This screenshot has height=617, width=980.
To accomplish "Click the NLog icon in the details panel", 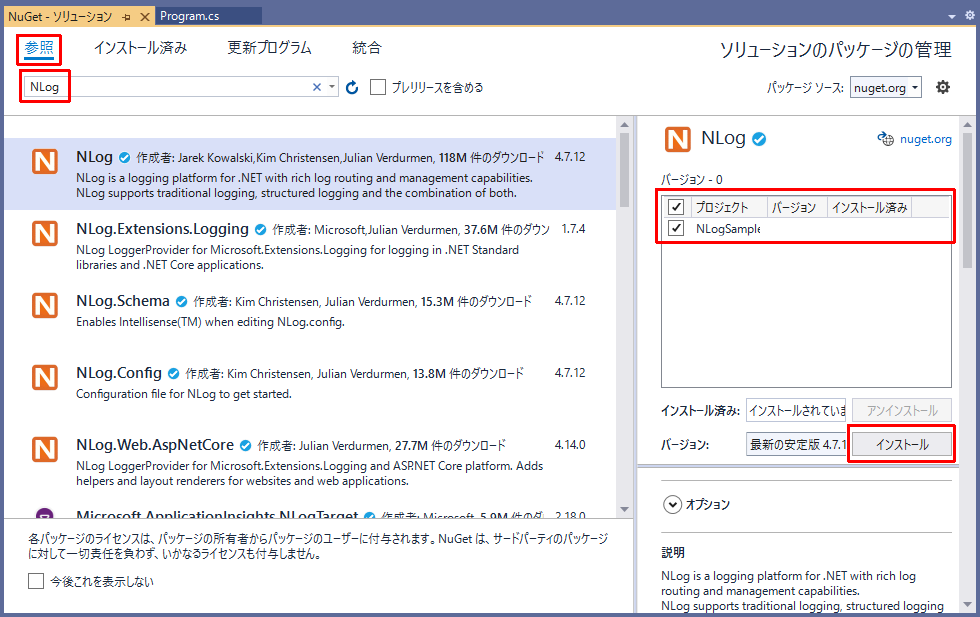I will click(678, 140).
